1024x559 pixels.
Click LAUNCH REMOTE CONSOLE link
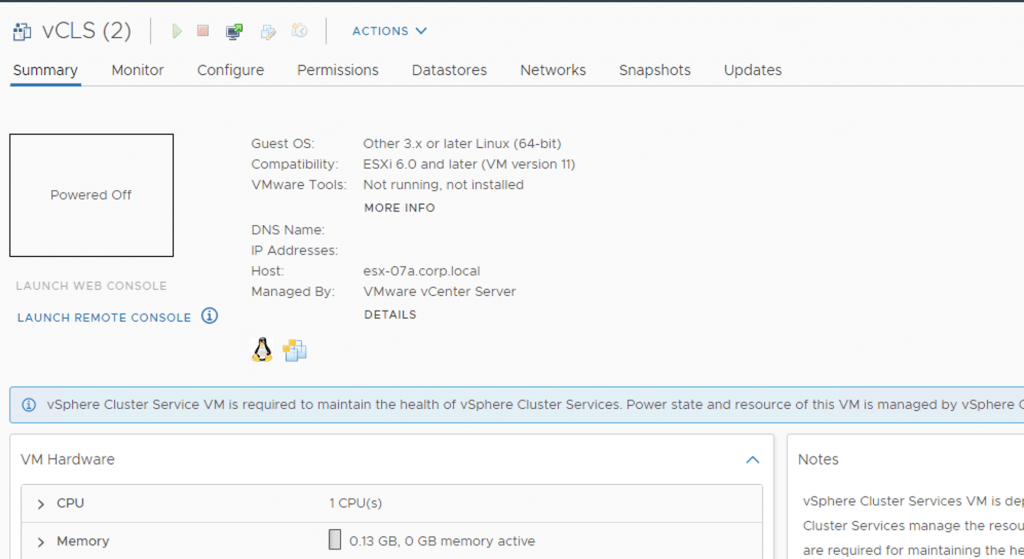click(x=104, y=317)
